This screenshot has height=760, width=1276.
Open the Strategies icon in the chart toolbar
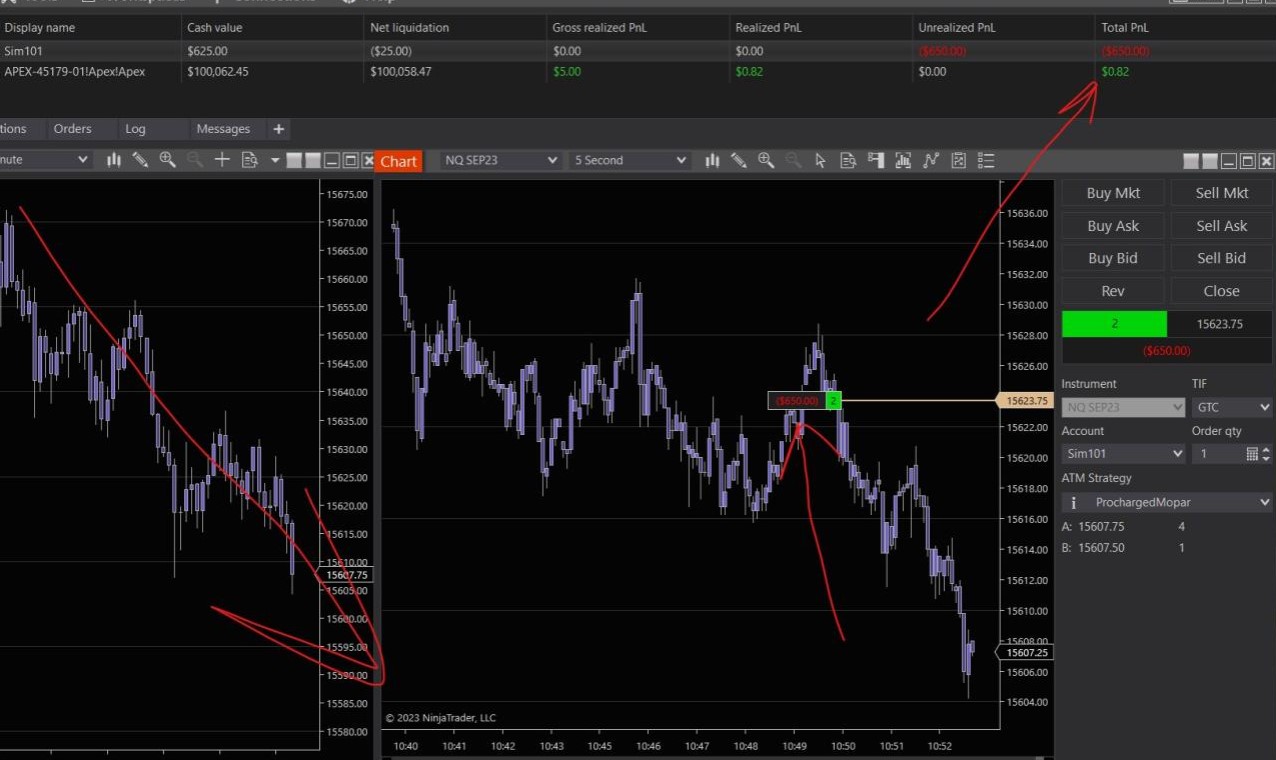(931, 160)
